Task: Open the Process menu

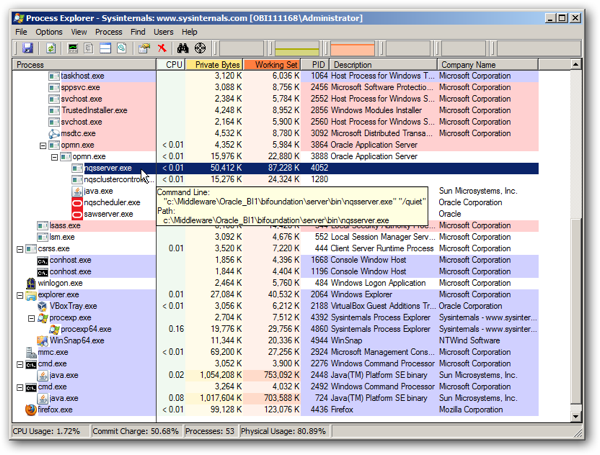Action: tap(109, 32)
